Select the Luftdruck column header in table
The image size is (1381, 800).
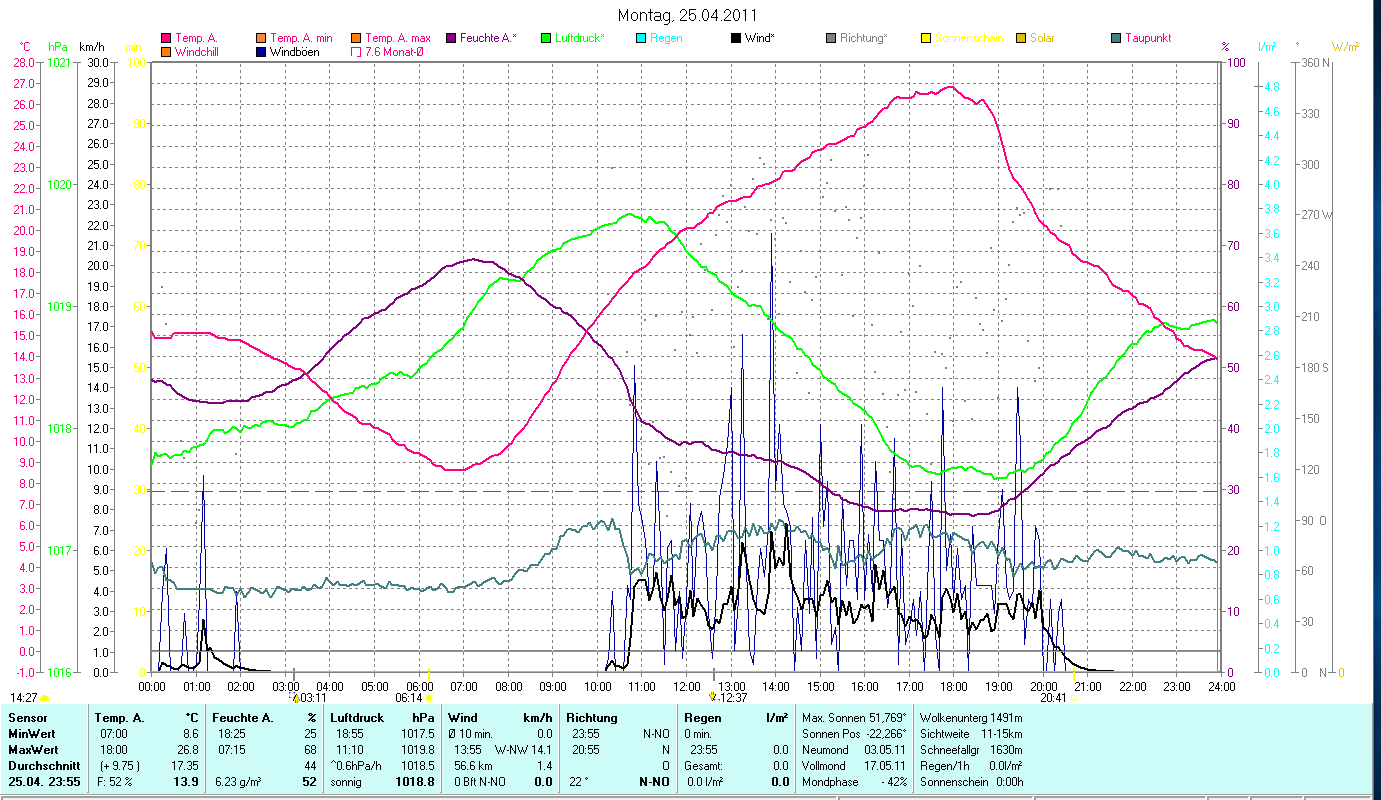pos(356,718)
